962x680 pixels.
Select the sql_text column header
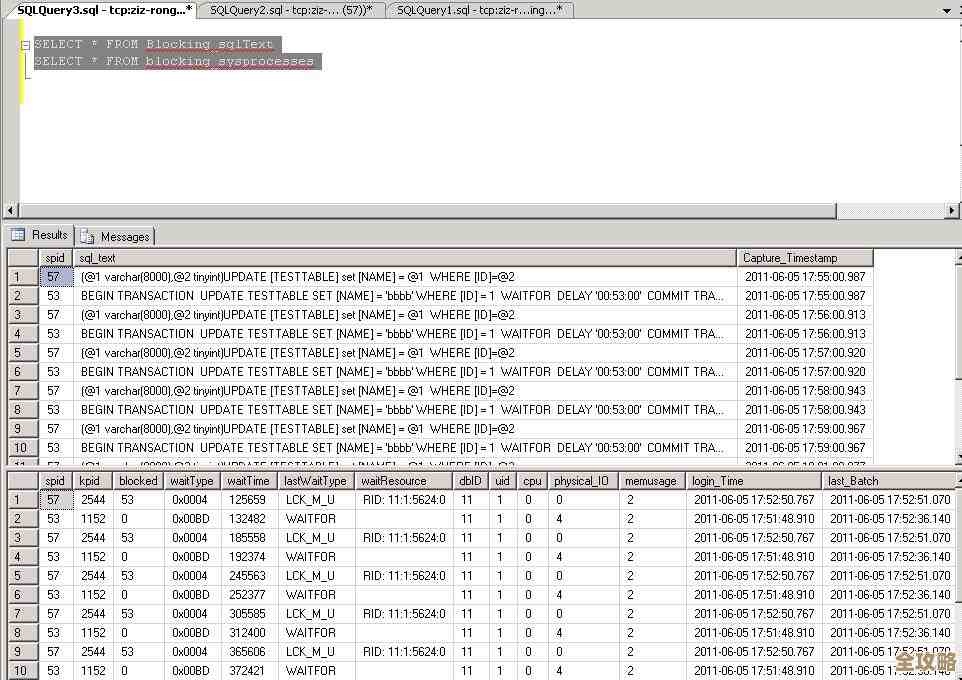(x=400, y=257)
